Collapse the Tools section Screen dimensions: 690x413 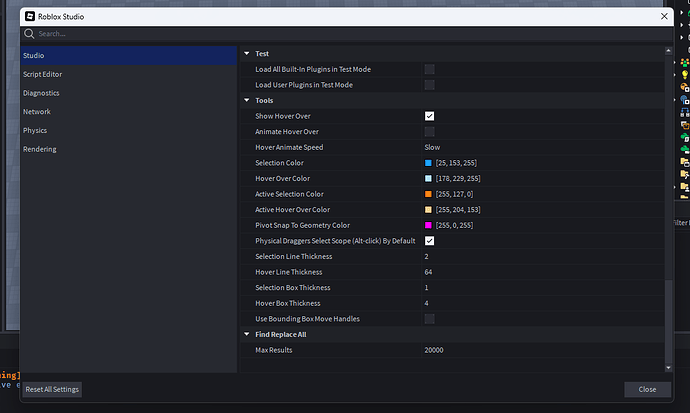[x=247, y=100]
